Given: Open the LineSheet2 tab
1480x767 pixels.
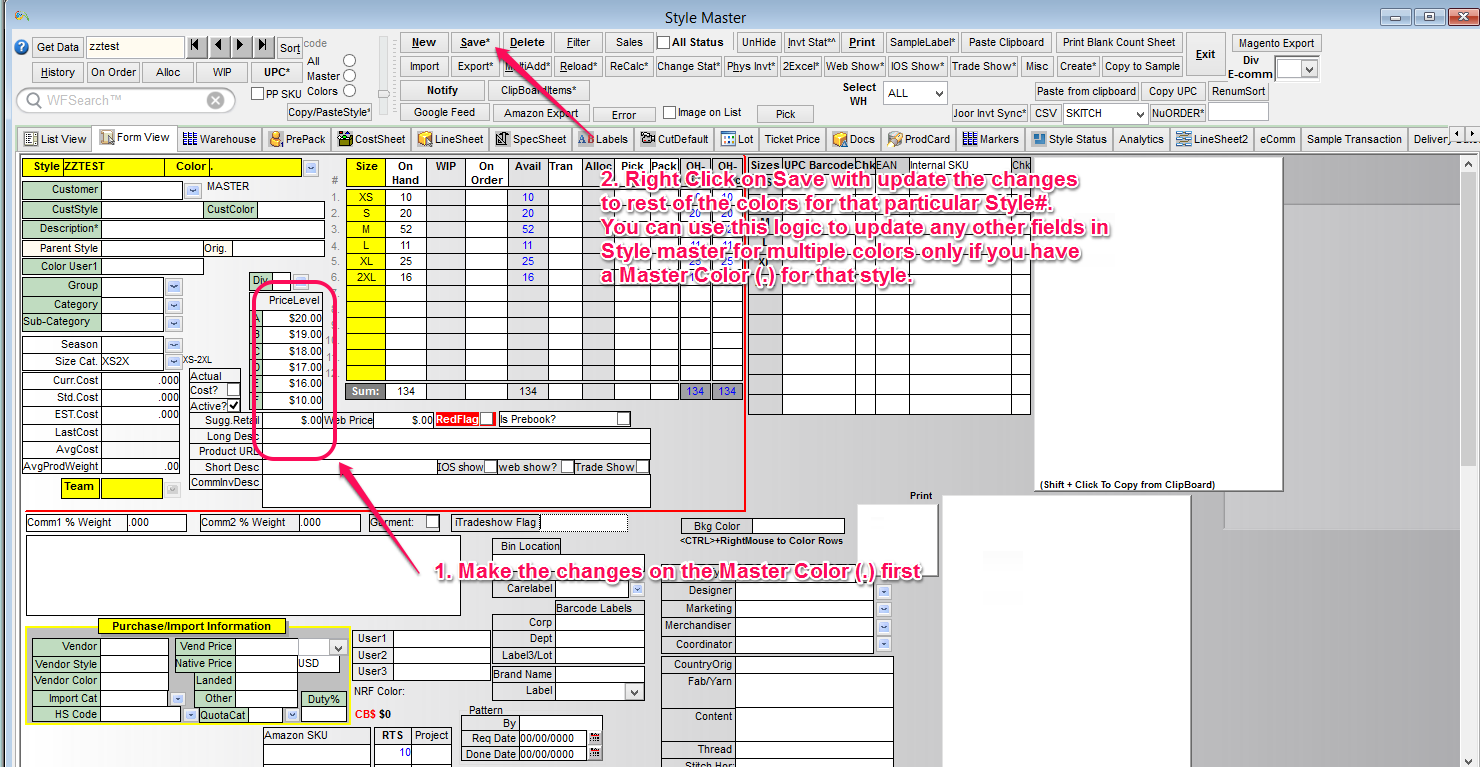Looking at the screenshot, I should (x=1212, y=139).
